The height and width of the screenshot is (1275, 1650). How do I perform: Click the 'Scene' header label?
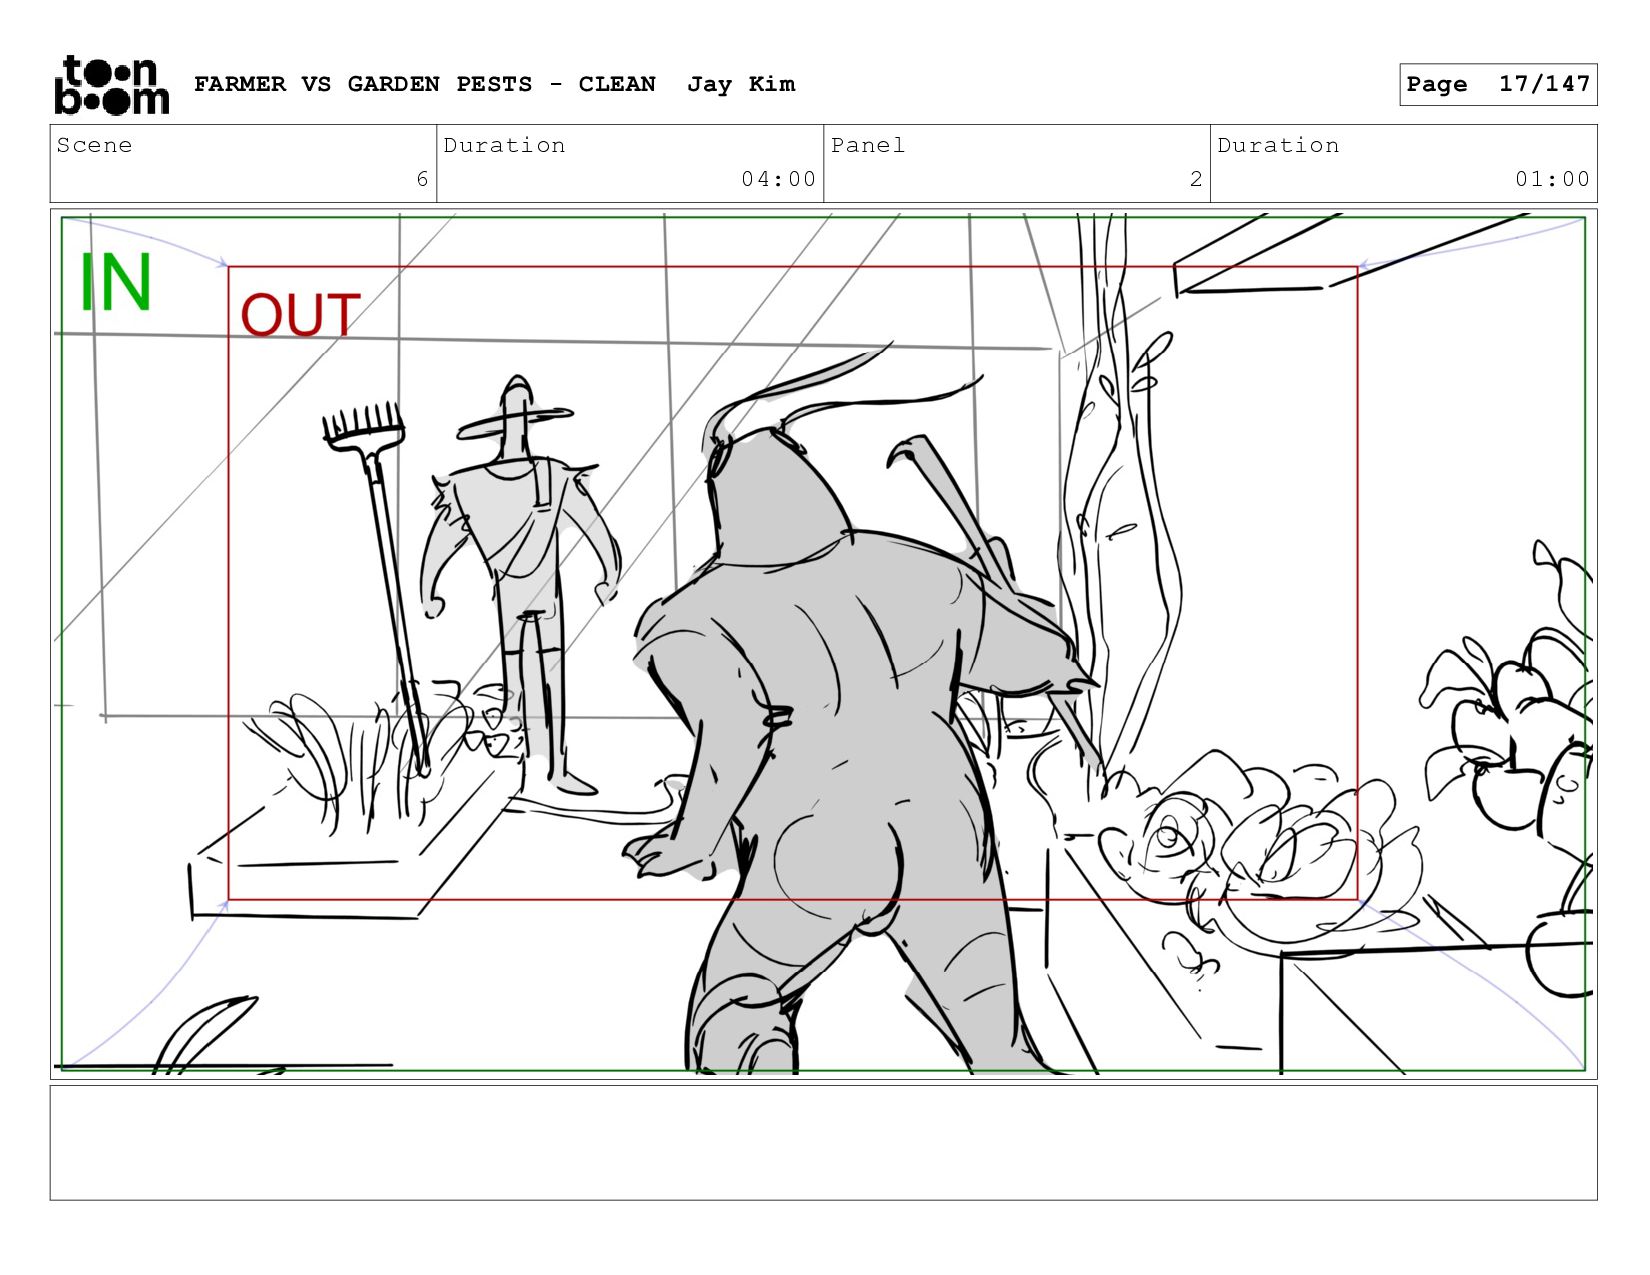[x=94, y=145]
